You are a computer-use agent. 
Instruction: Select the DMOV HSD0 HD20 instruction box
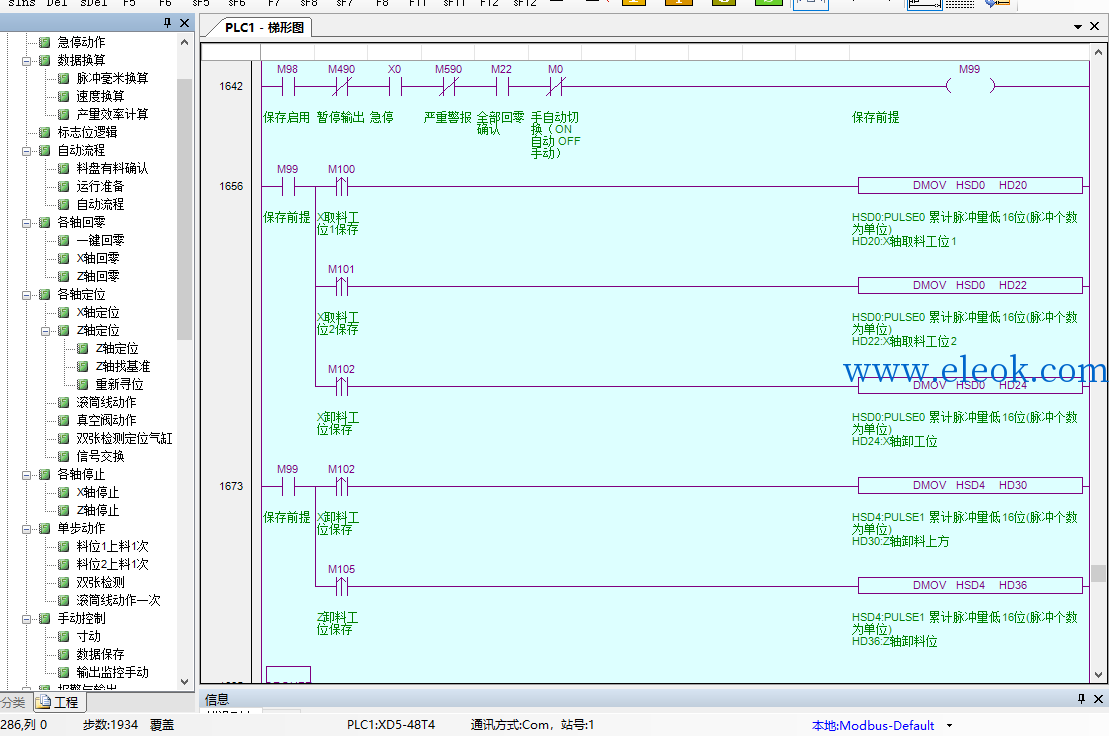tap(970, 185)
